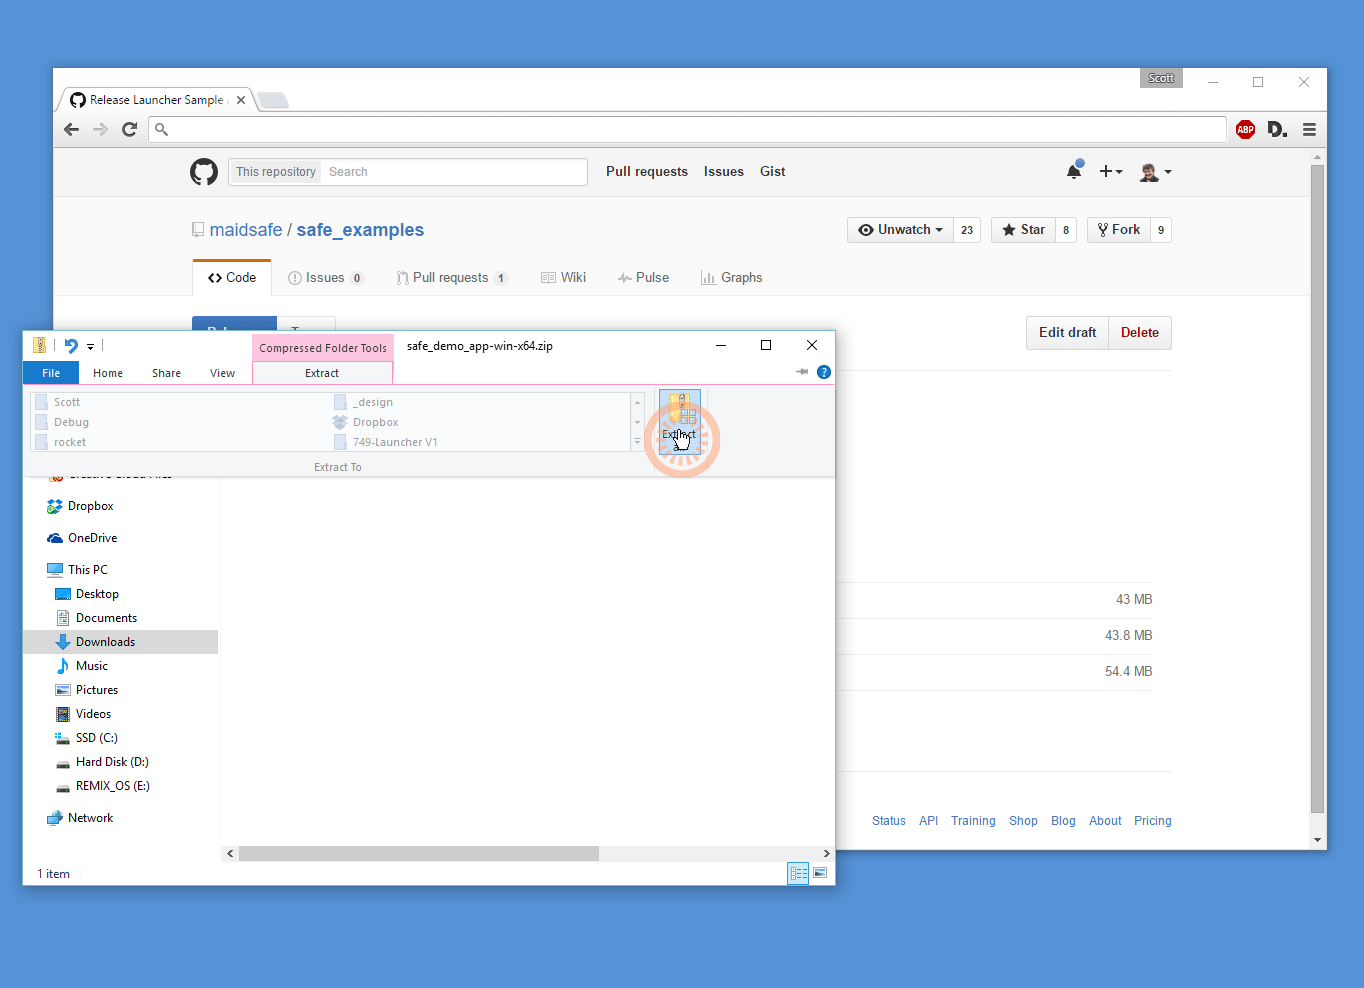
Task: Open the GitHub create new plus dropdown
Action: tap(1111, 172)
